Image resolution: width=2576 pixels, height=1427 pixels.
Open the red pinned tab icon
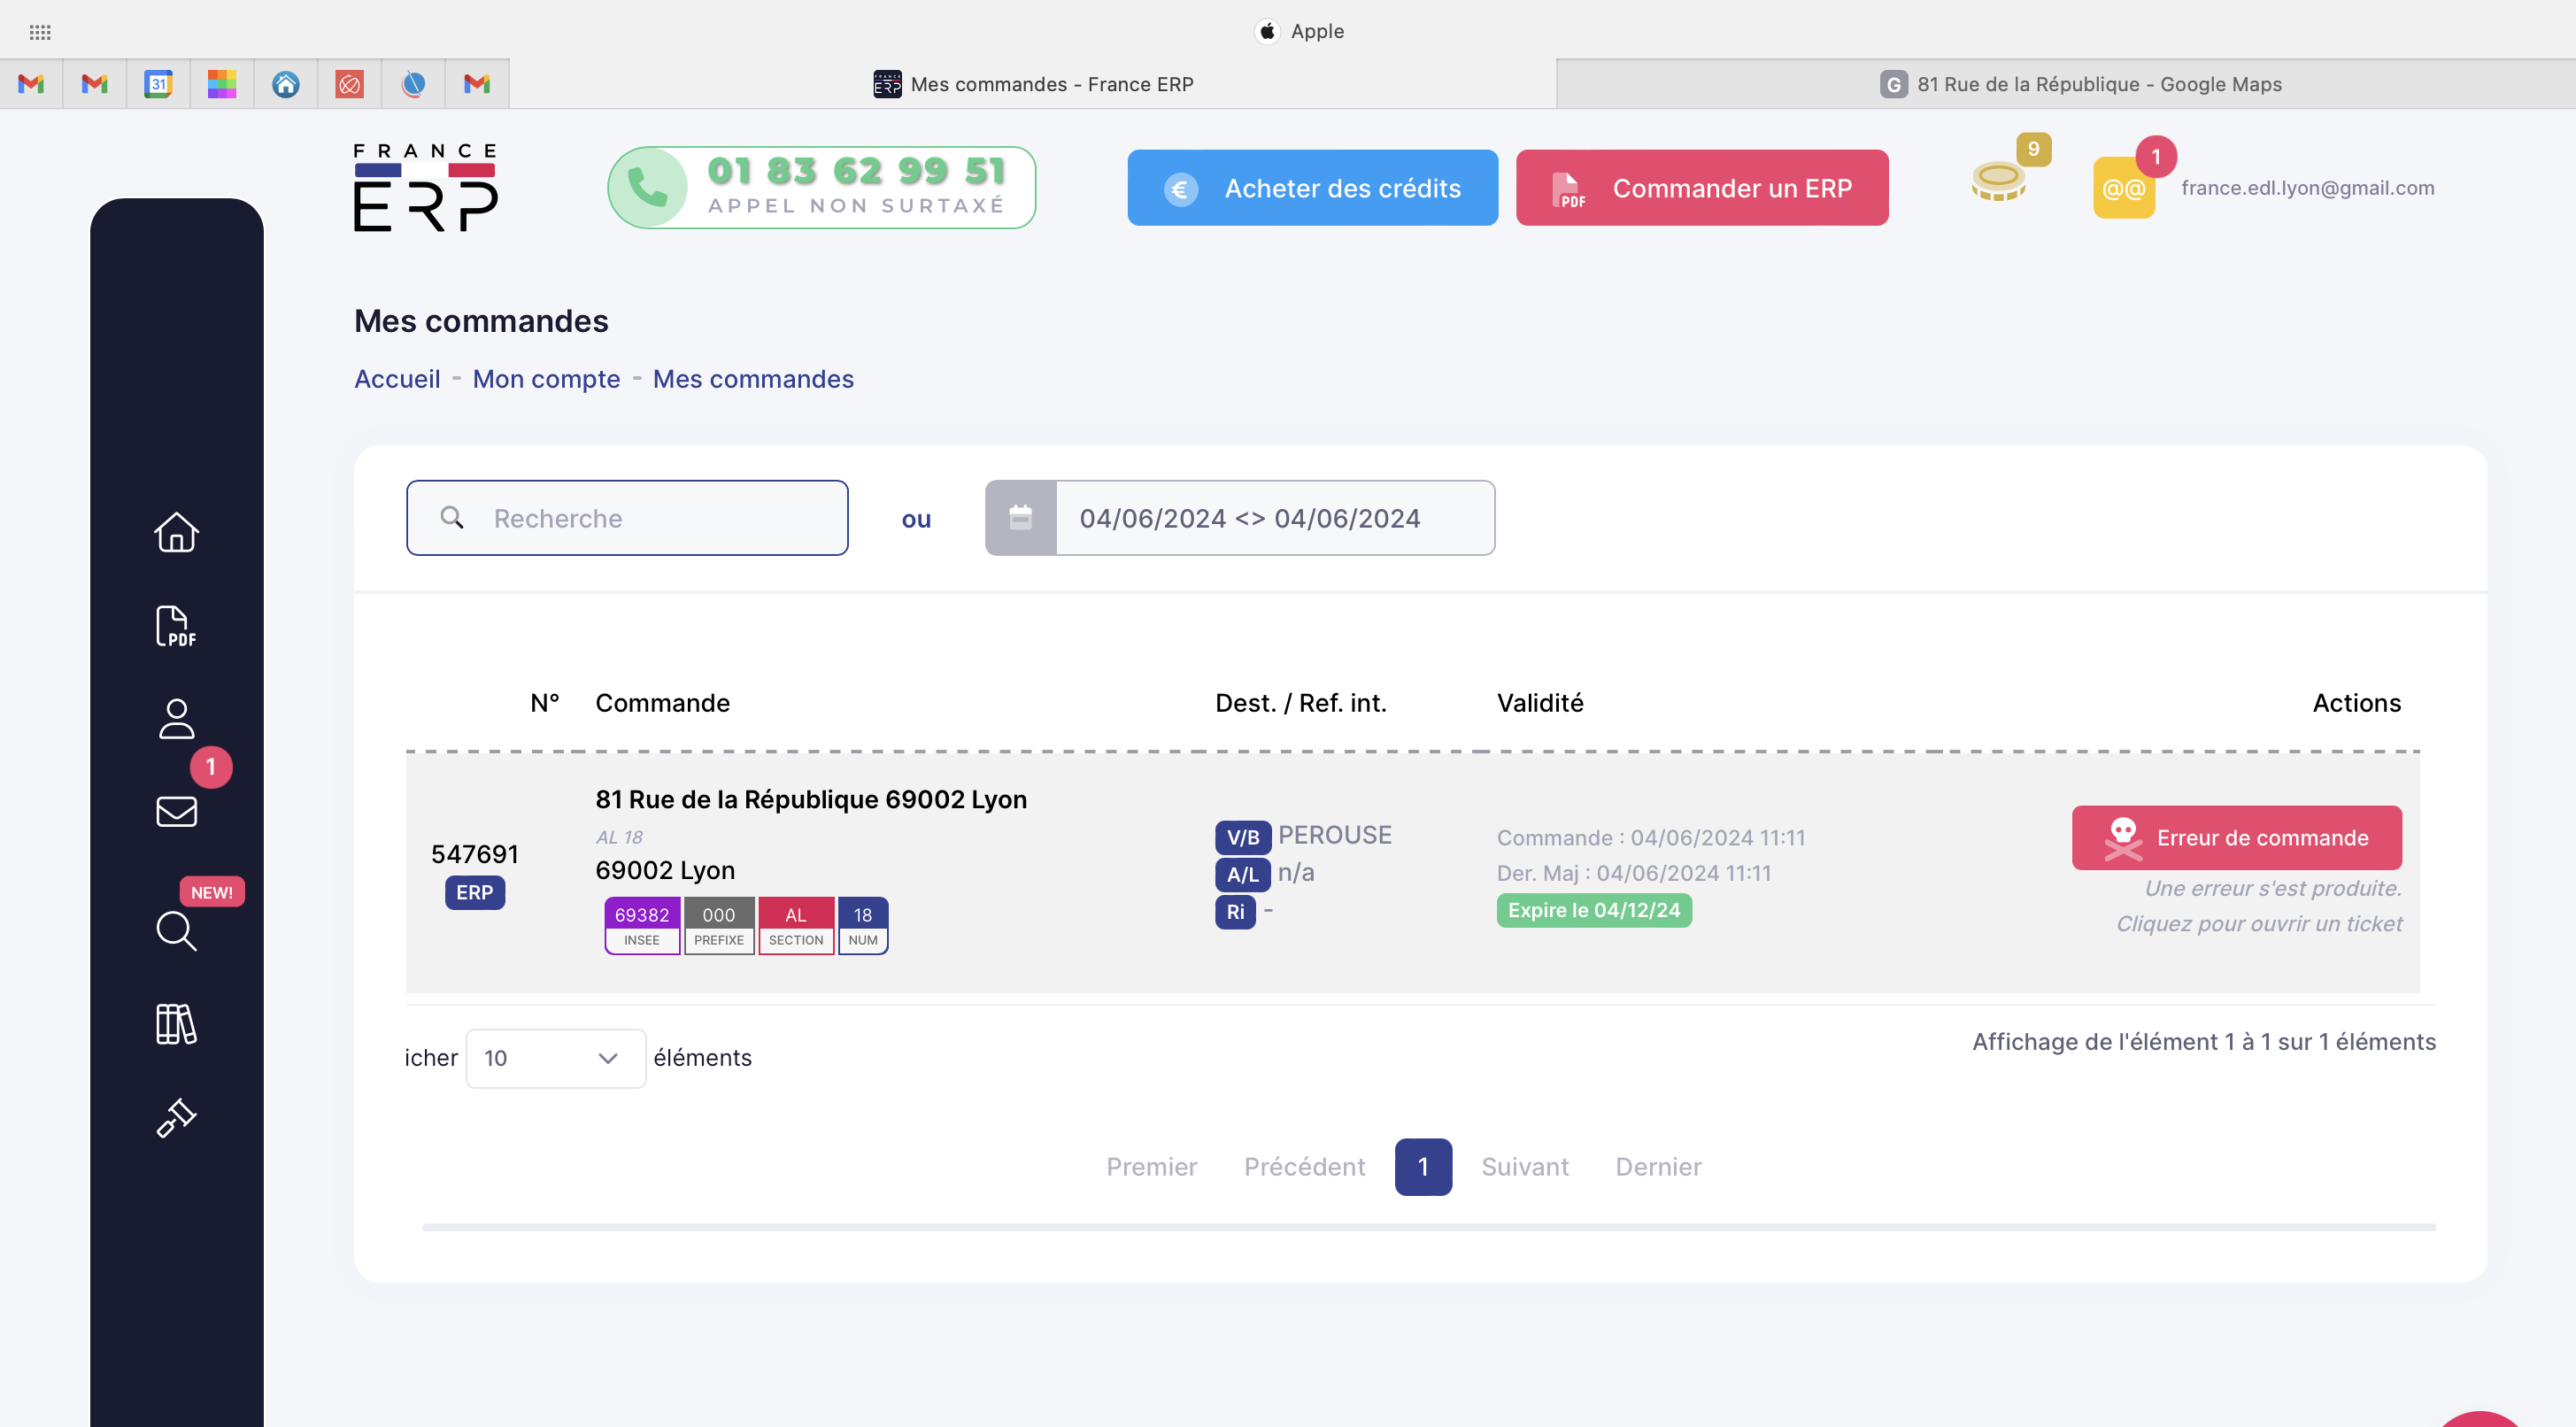click(x=349, y=84)
